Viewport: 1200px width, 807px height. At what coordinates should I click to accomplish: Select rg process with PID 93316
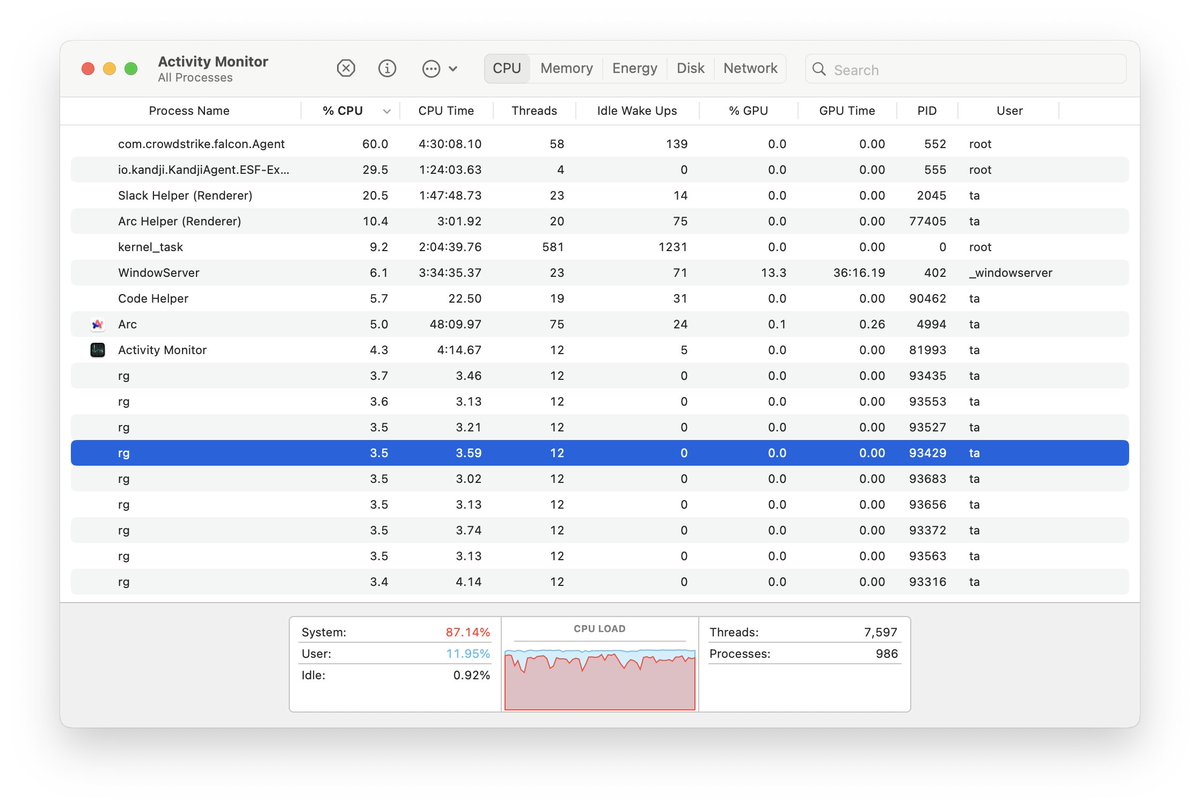[600, 582]
